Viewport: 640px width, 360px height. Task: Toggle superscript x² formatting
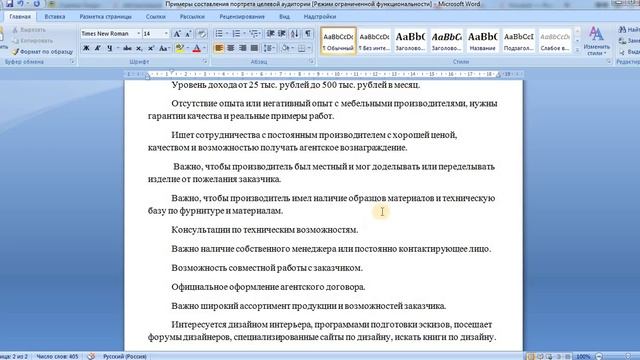click(151, 48)
